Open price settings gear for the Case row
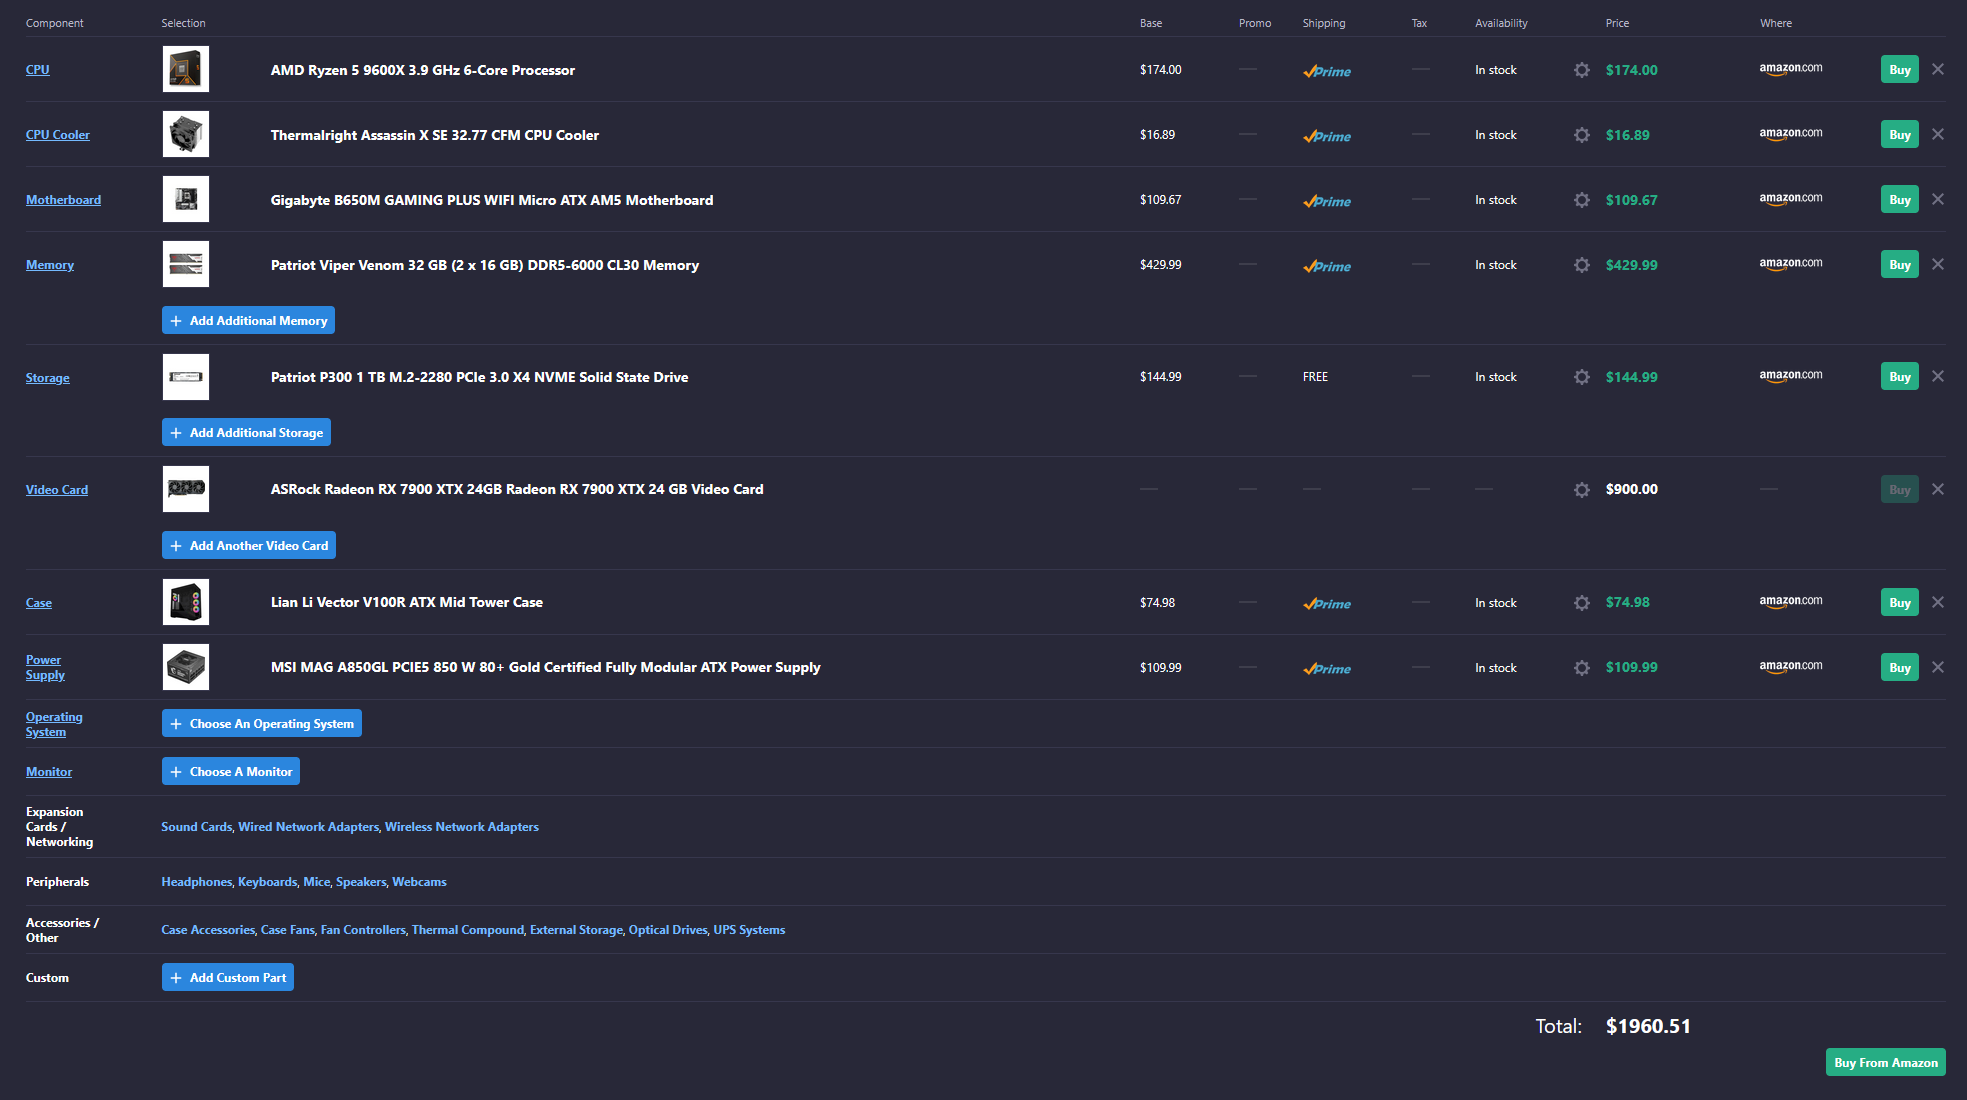The width and height of the screenshot is (1967, 1100). [1581, 603]
